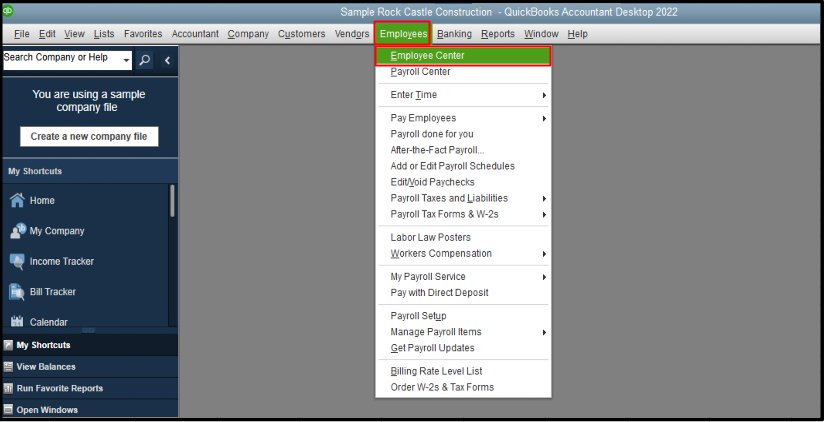Open the Accountant menu
The width and height of the screenshot is (824, 422).
pos(195,34)
